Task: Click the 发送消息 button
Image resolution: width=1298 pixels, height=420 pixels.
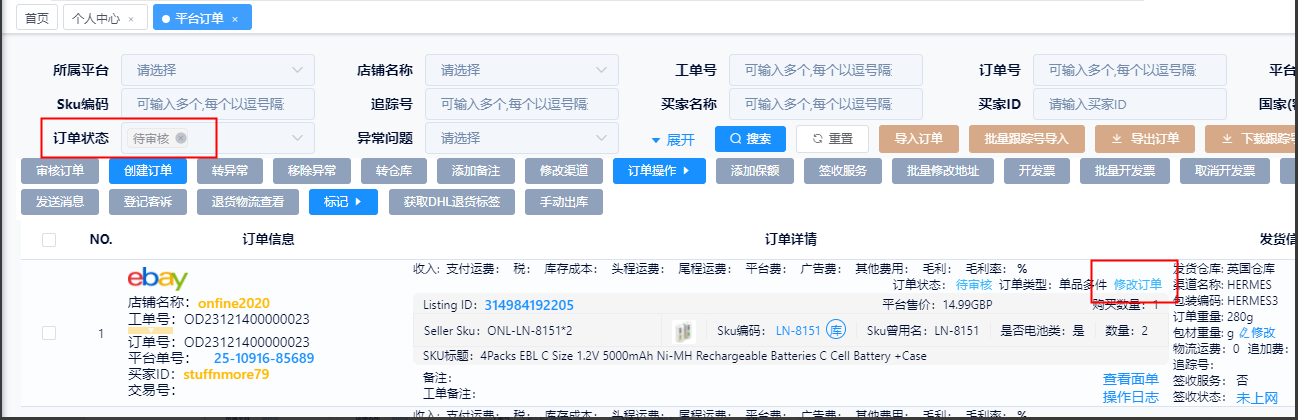Action: coord(60,202)
